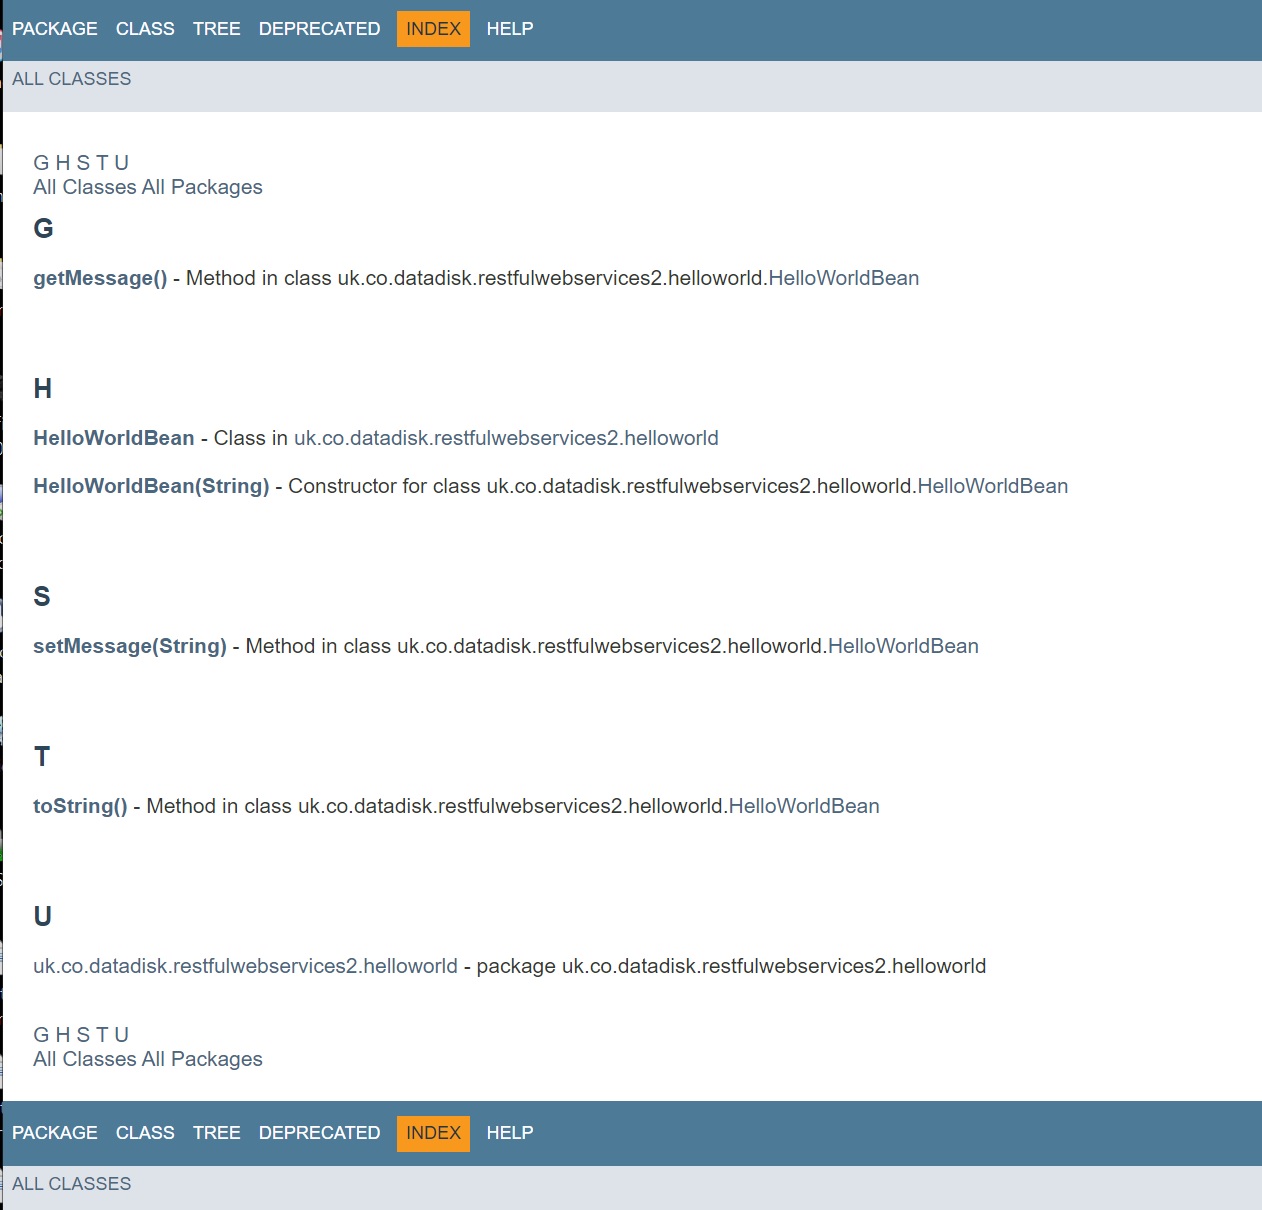The image size is (1262, 1210).
Task: Click INDEX tab in the bottom navigation bar
Action: (x=433, y=1133)
